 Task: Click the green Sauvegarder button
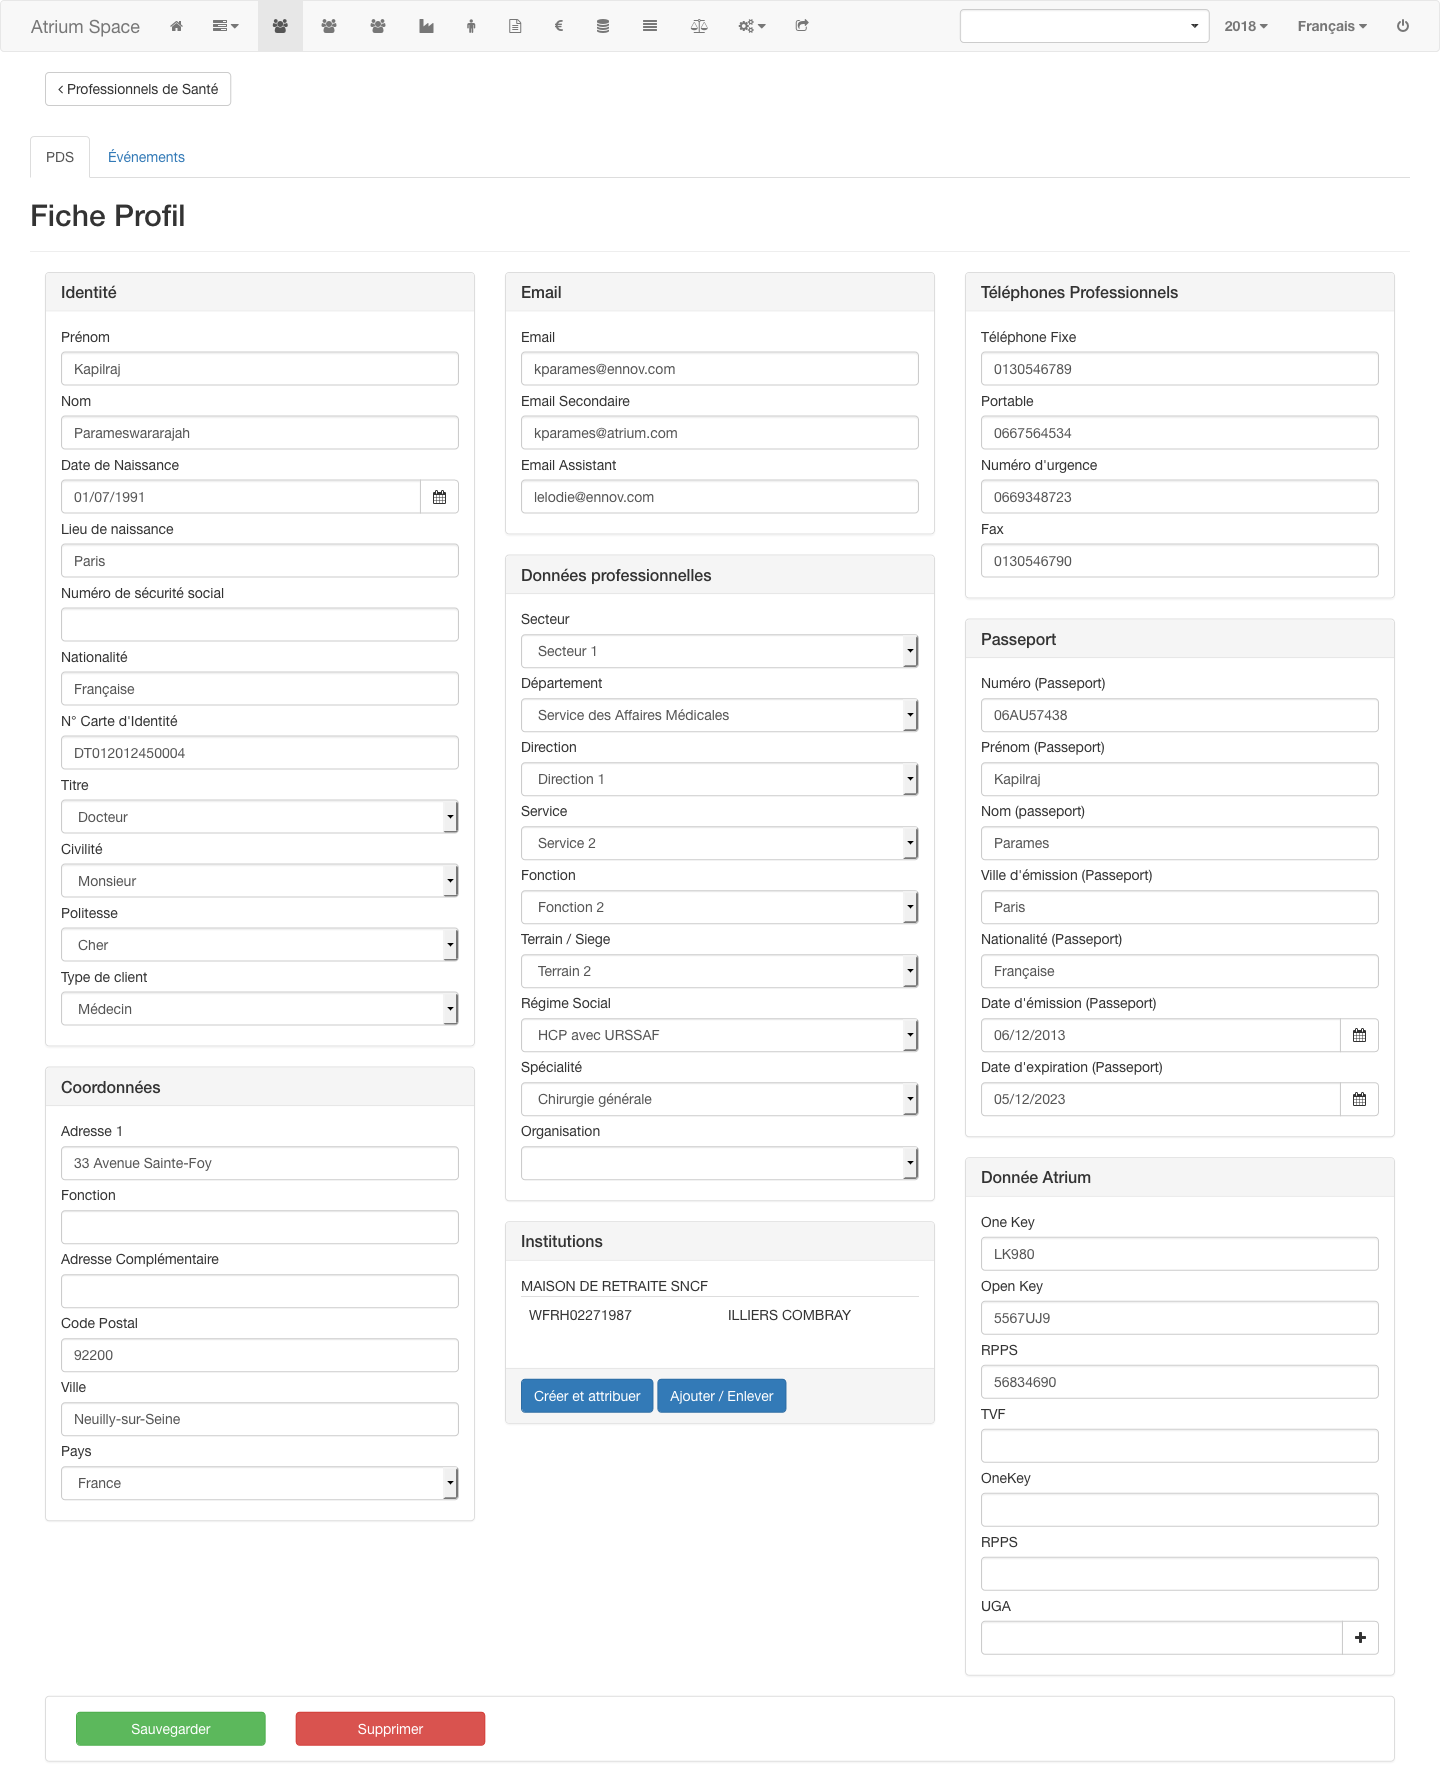click(x=171, y=1729)
